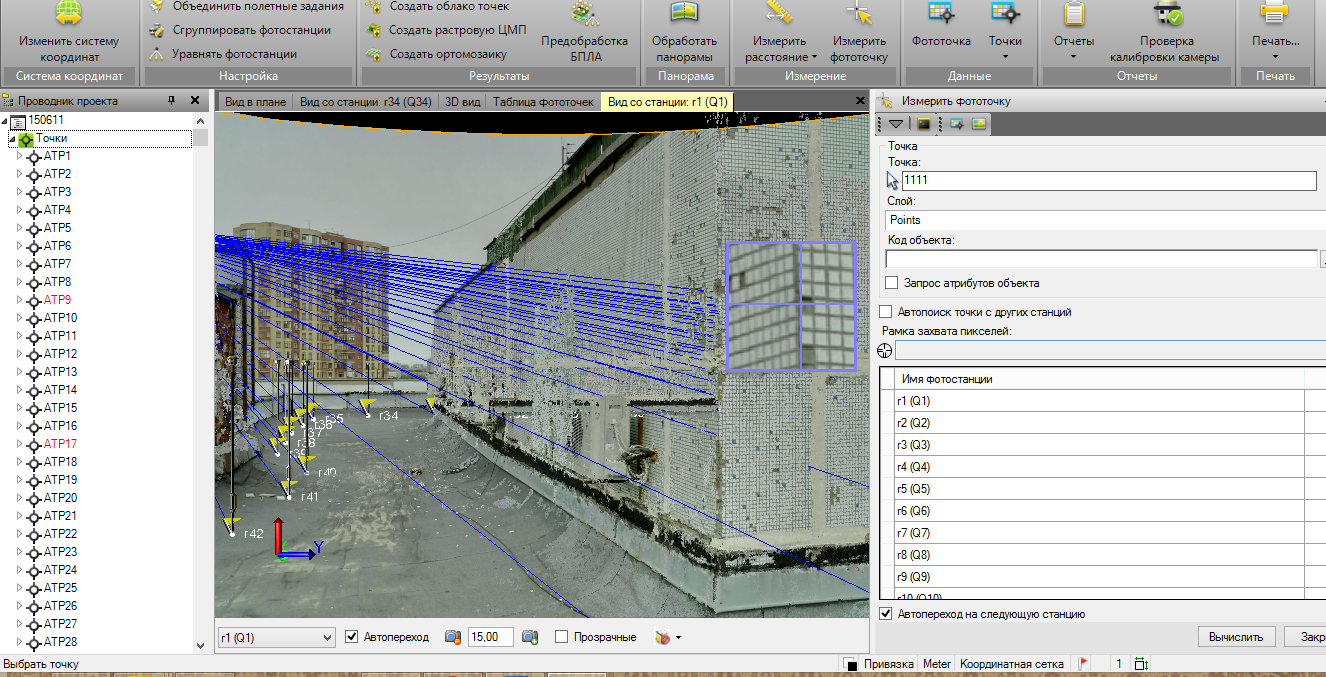Click Создать растровую ЦМП button

(445, 30)
